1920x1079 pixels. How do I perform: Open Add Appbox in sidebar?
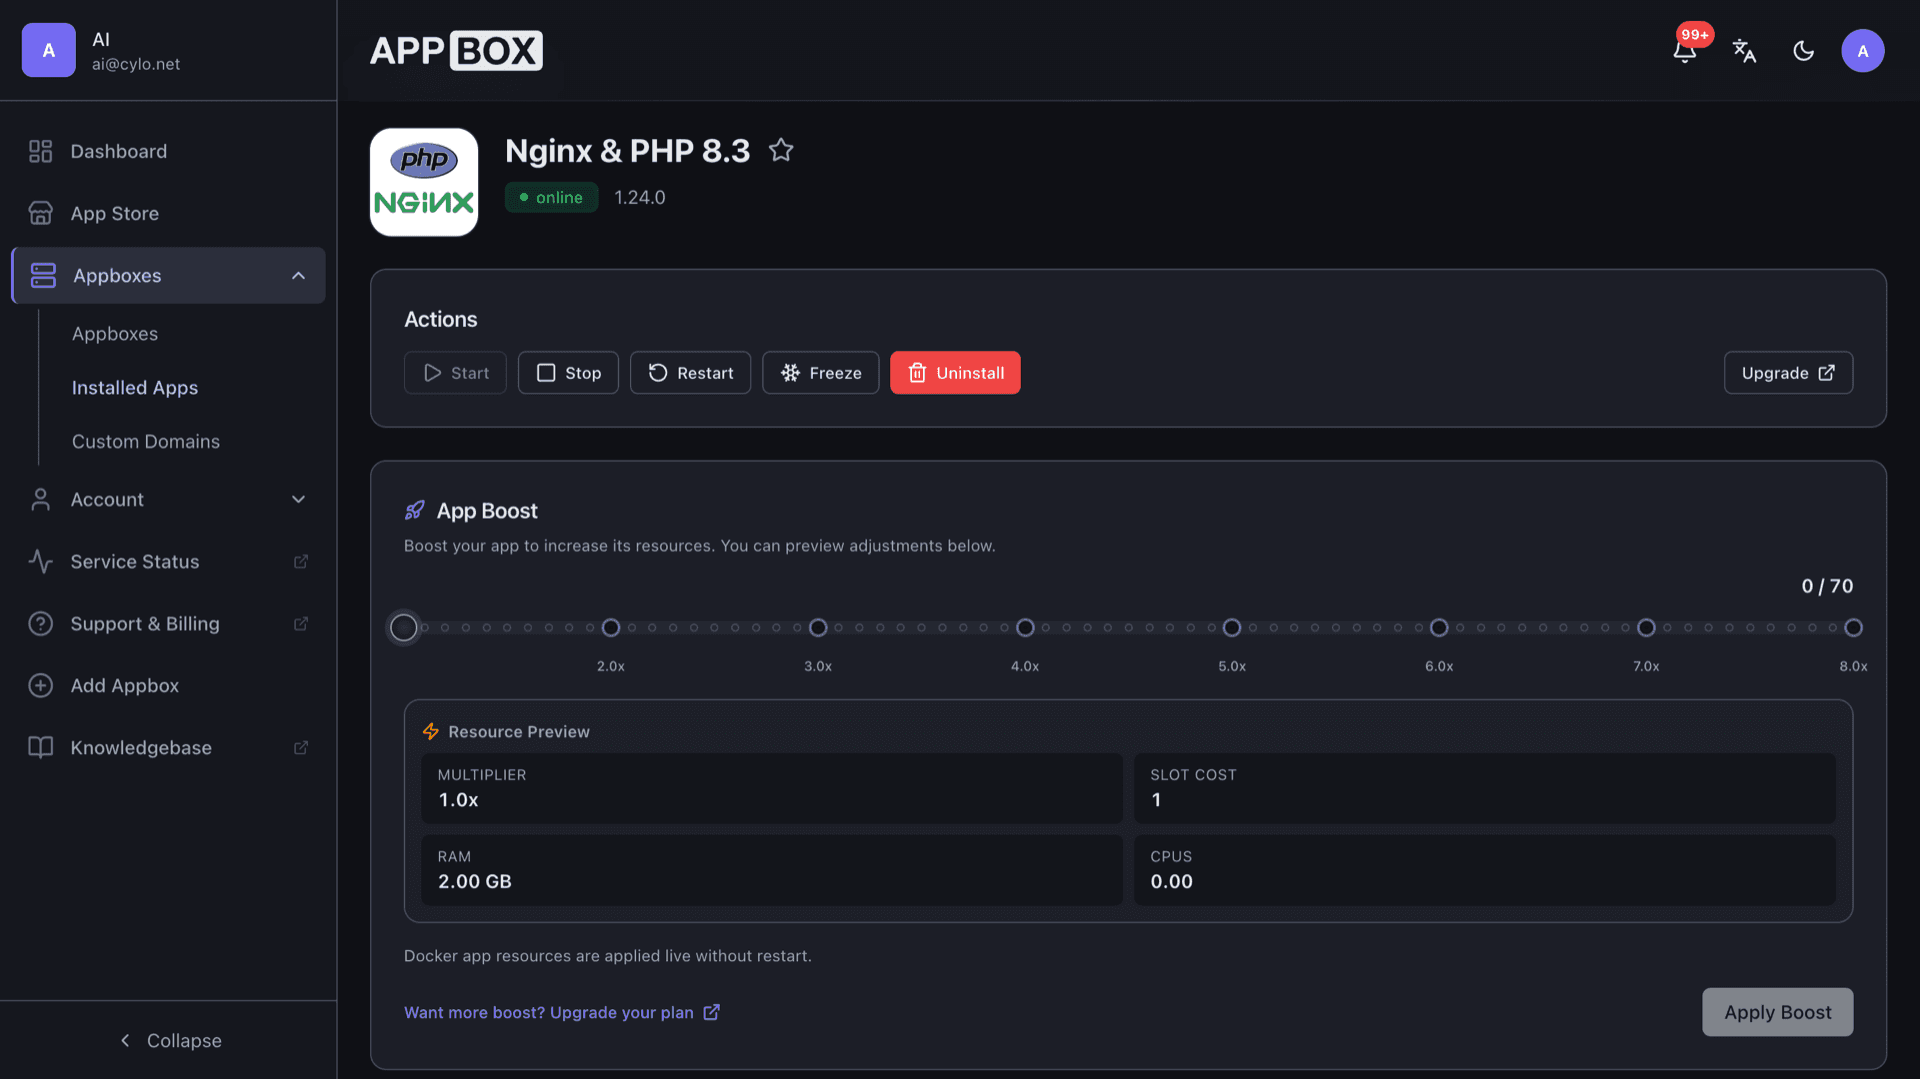coord(168,685)
